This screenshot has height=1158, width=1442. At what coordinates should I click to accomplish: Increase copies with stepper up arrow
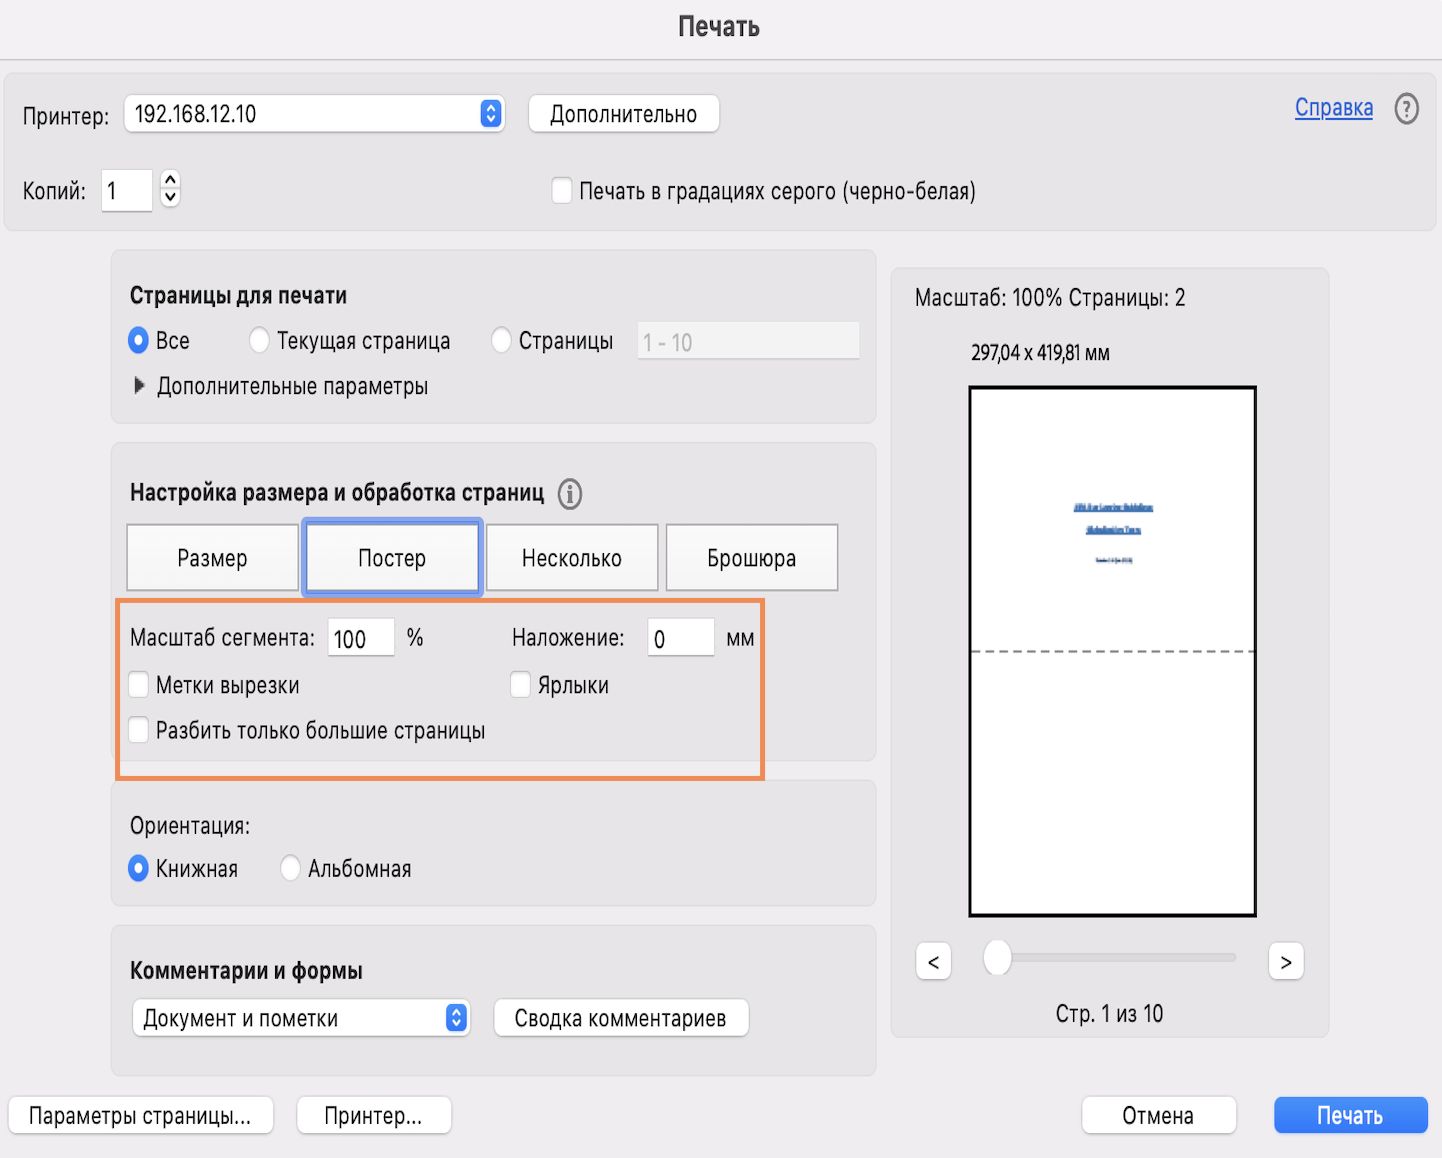click(170, 180)
